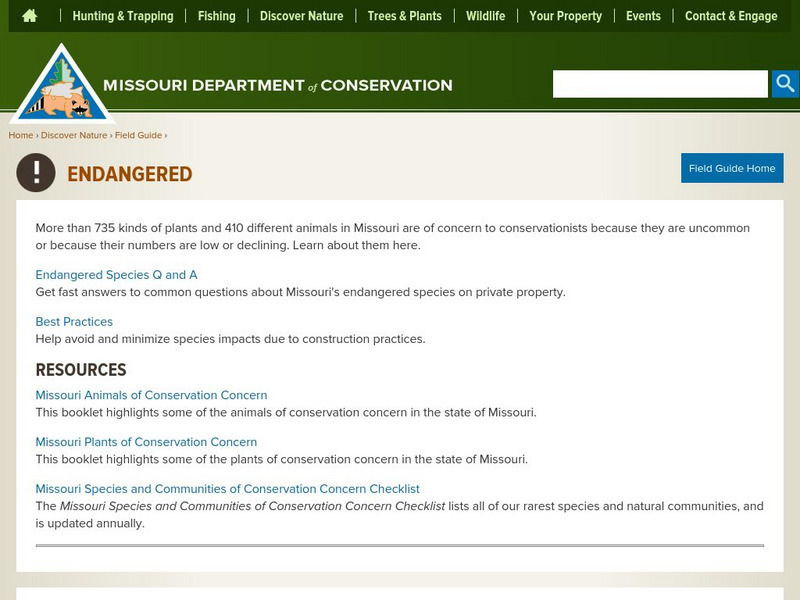Click the 'More than 735 kinds of plants' paragraph
The image size is (800, 600).
pyautogui.click(x=392, y=236)
